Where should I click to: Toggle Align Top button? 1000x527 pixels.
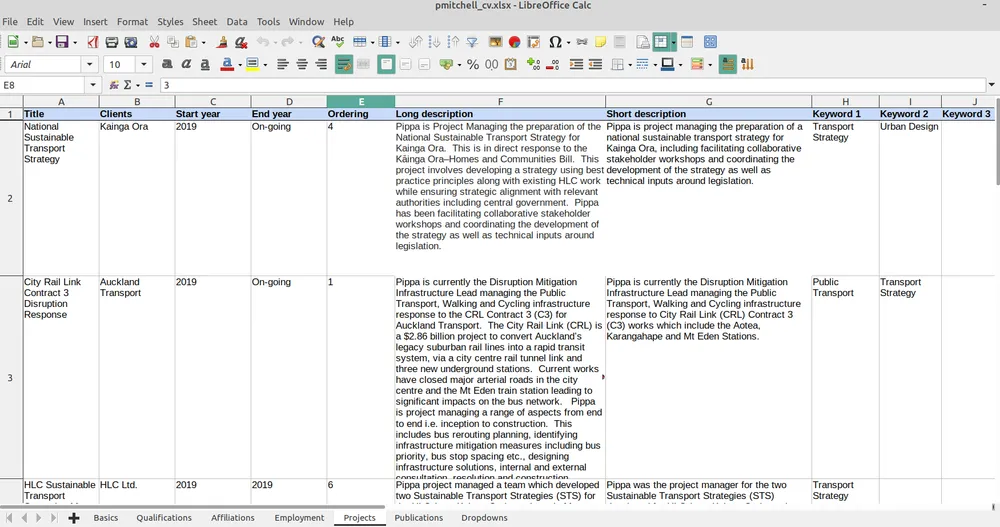point(386,64)
